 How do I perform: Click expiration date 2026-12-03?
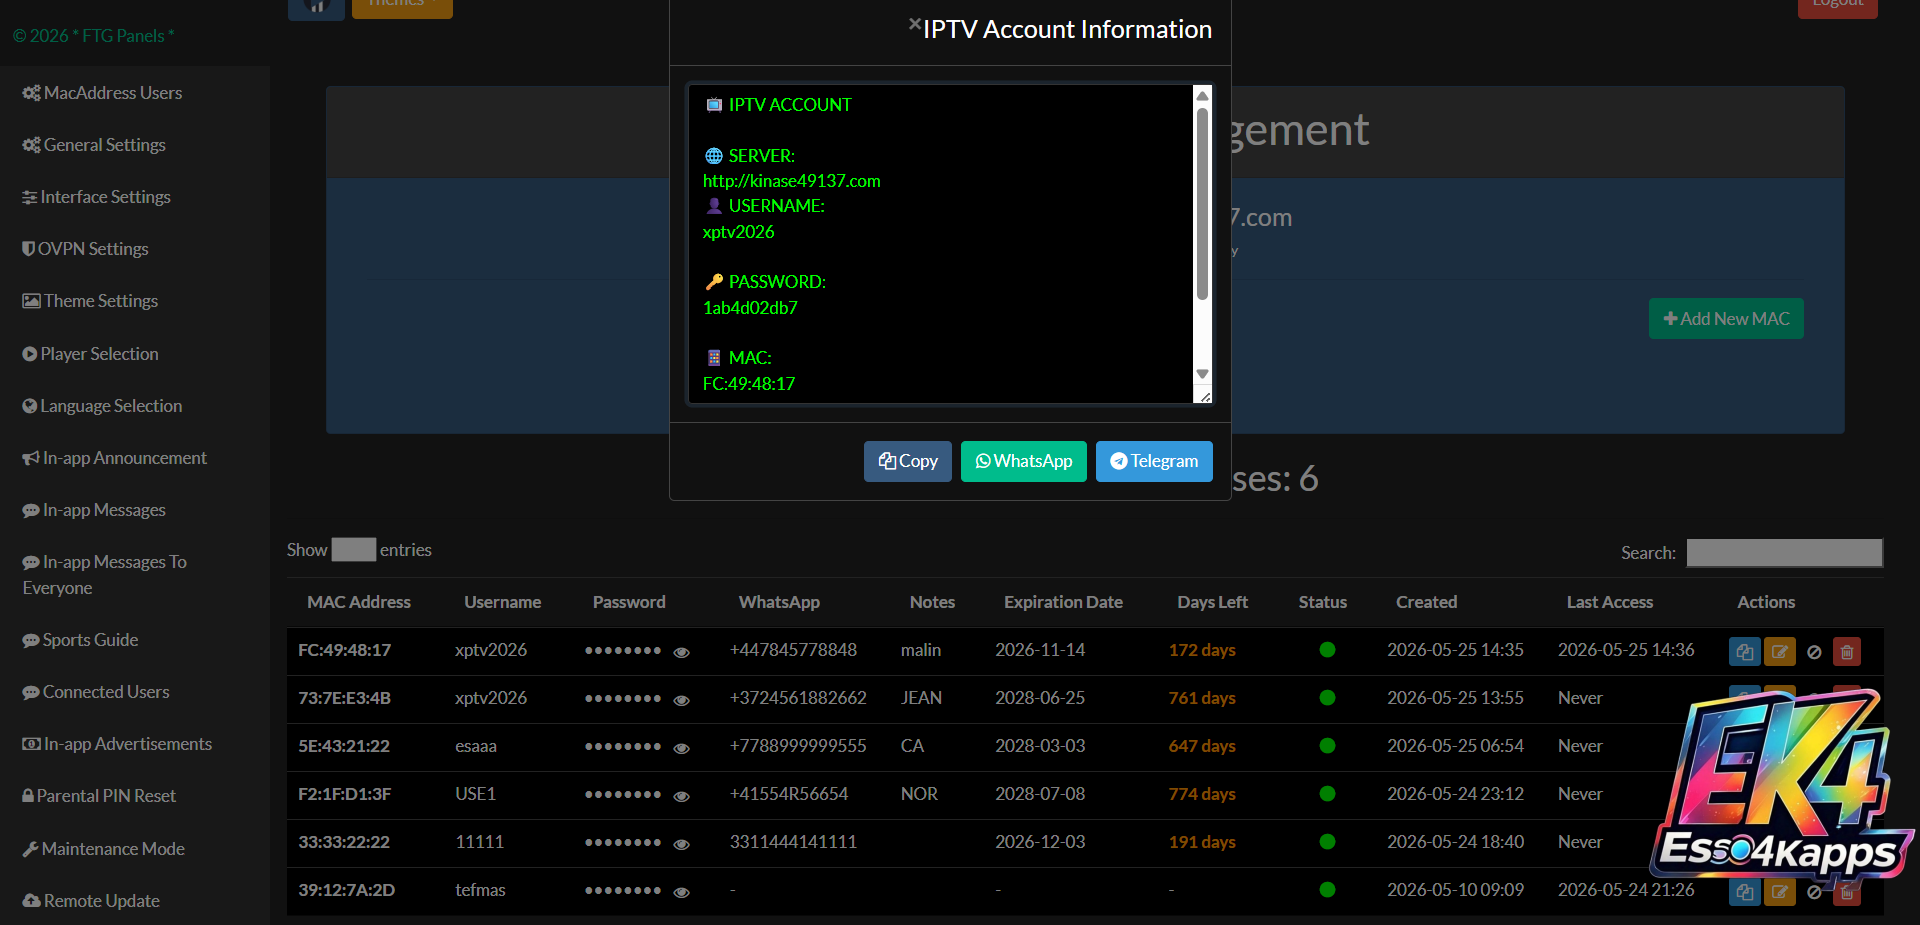(1040, 842)
